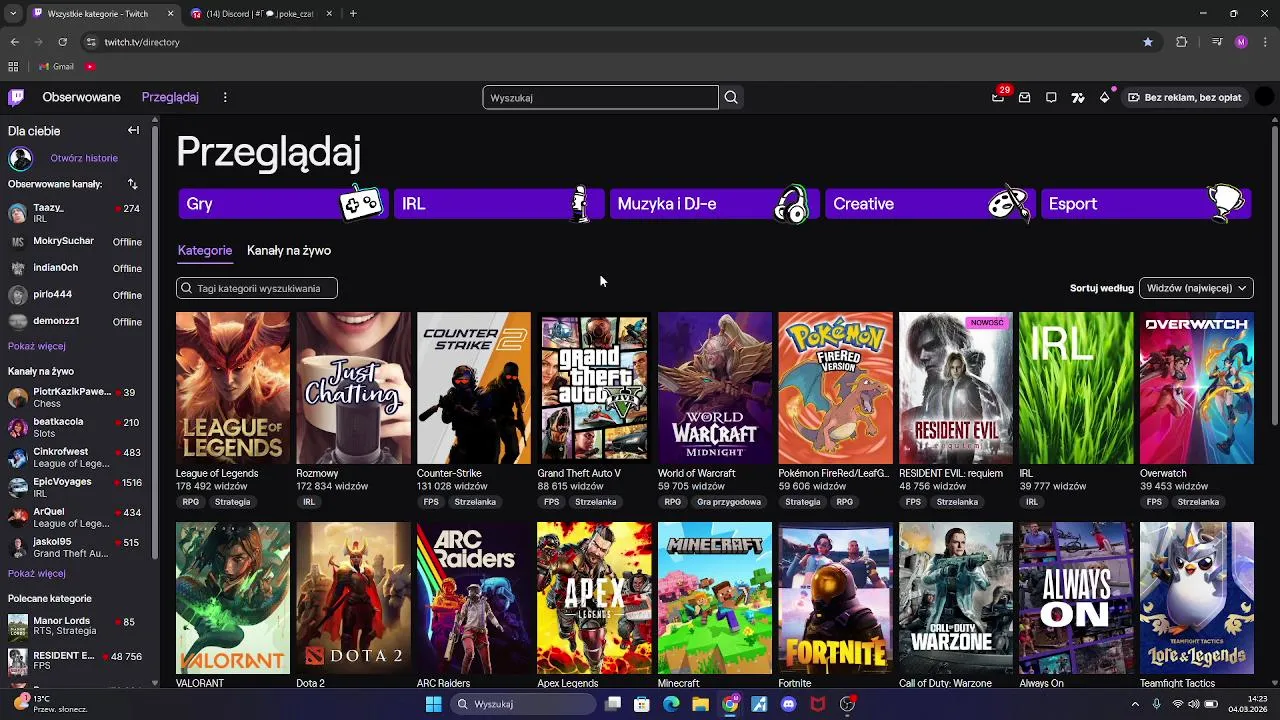
Task: Open Microsoft Edge from taskbar
Action: [x=671, y=704]
